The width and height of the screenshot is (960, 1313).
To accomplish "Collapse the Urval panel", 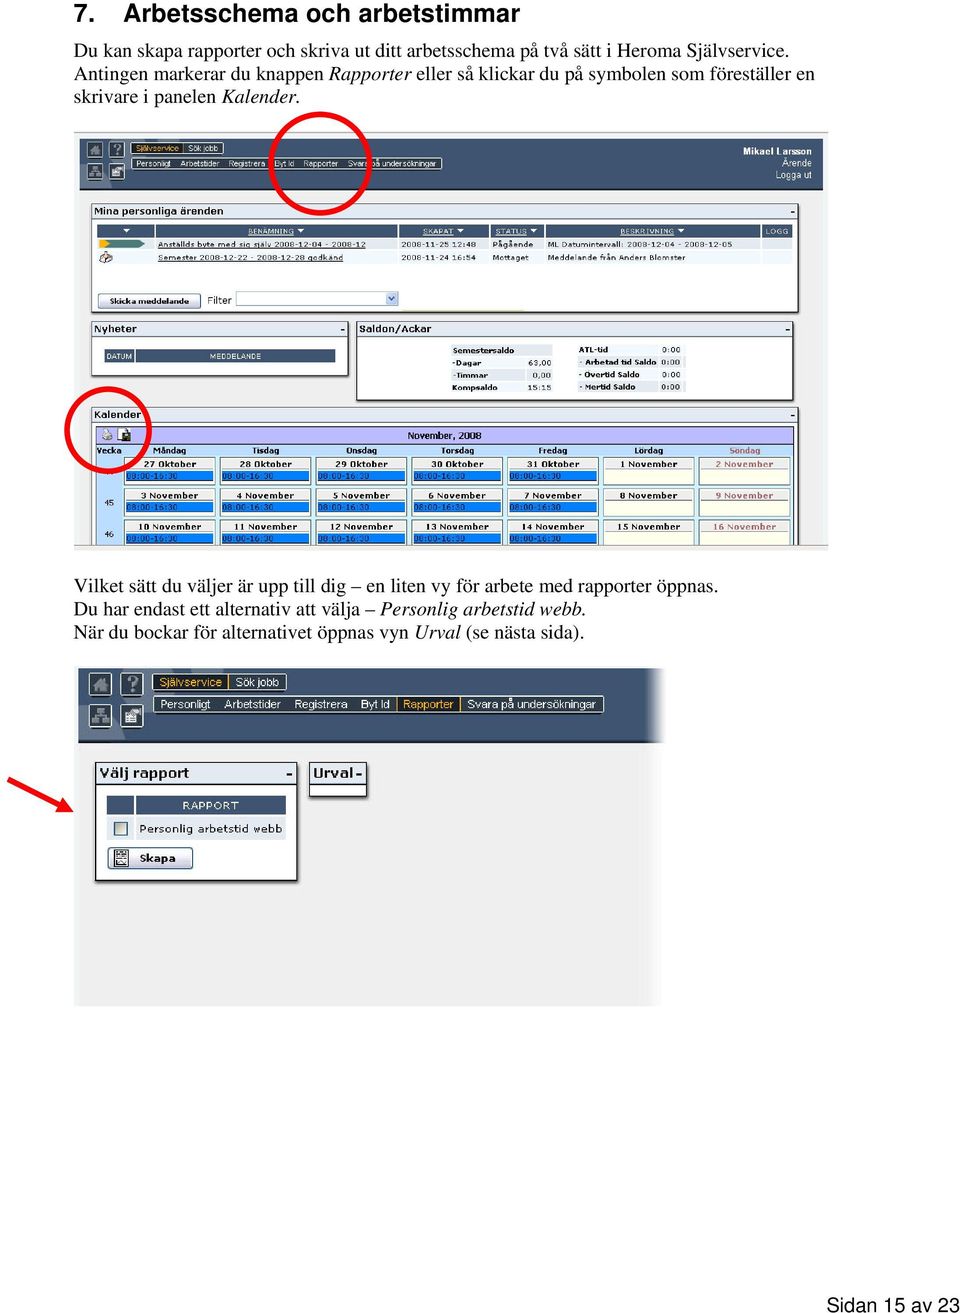I will click(x=359, y=773).
